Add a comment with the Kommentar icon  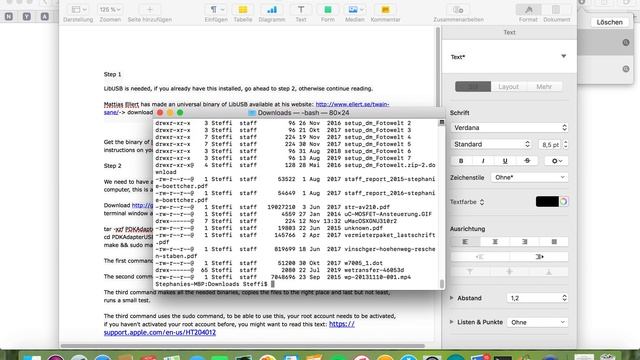[385, 9]
